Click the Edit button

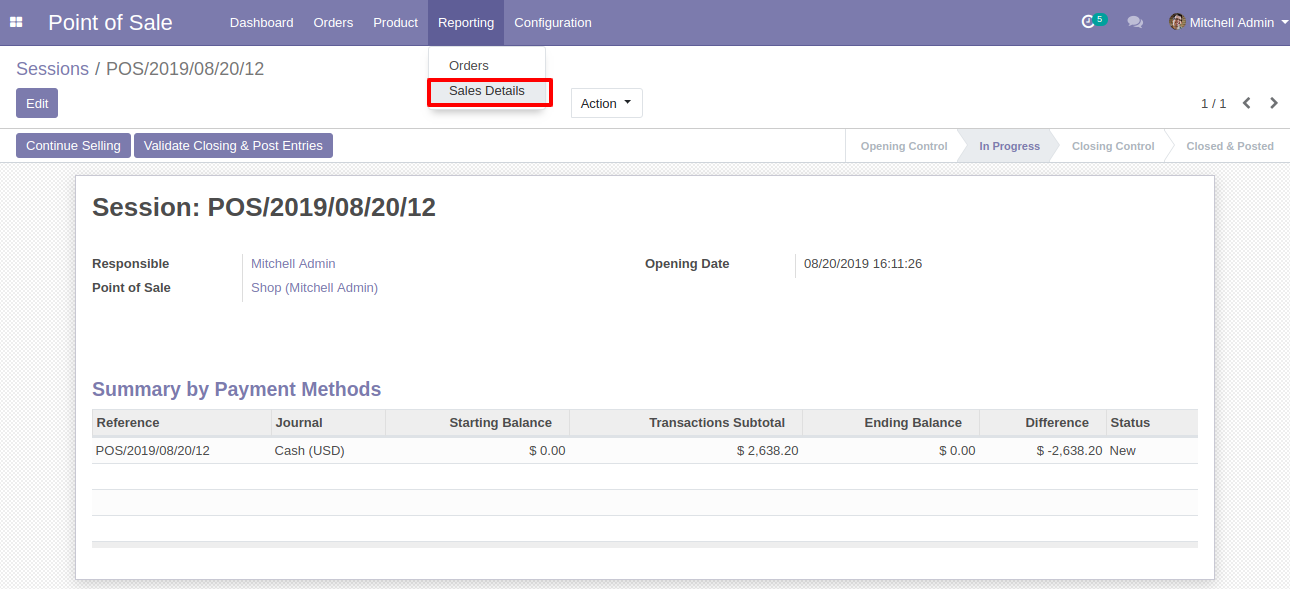pos(37,103)
